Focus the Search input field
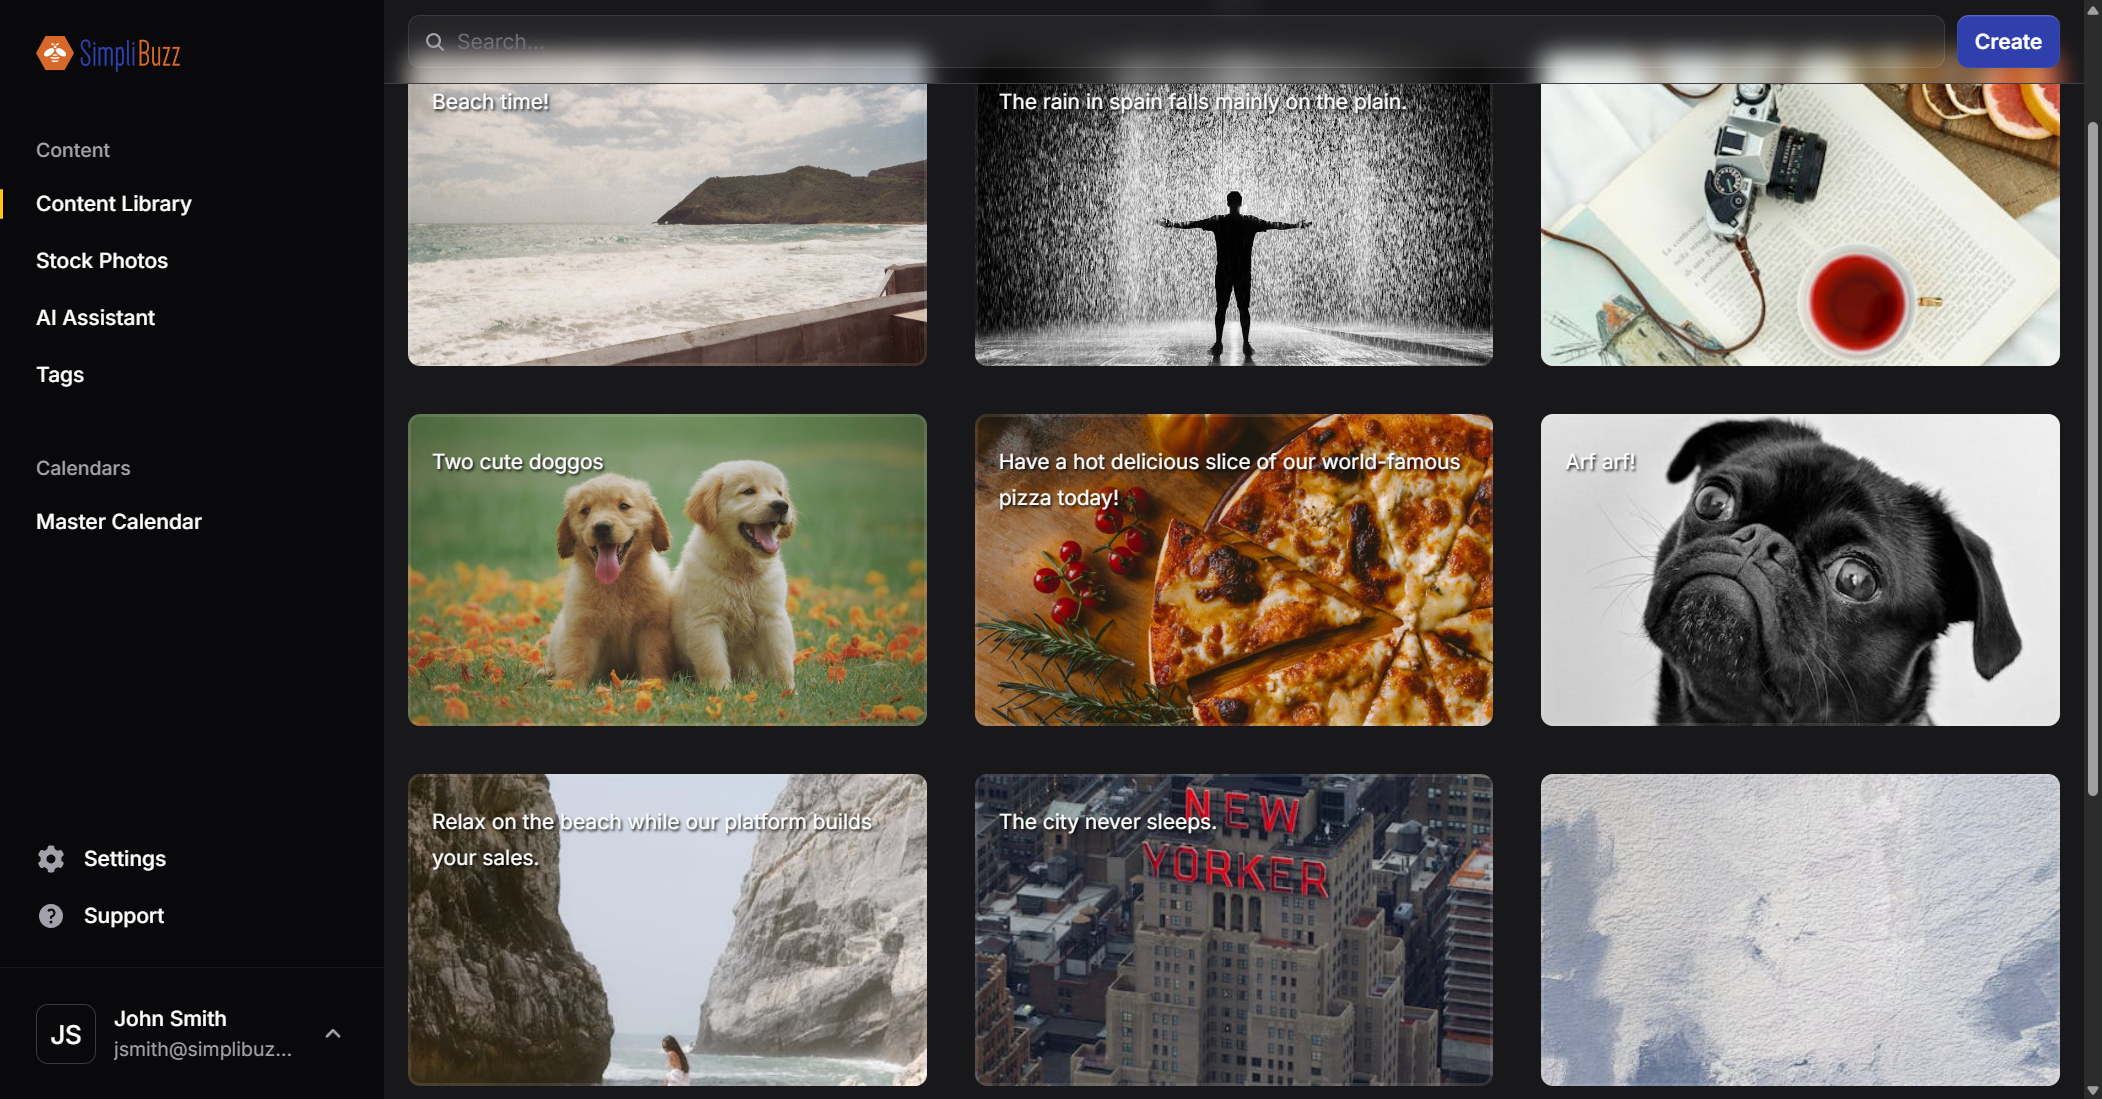The width and height of the screenshot is (2102, 1099). click(x=1176, y=42)
